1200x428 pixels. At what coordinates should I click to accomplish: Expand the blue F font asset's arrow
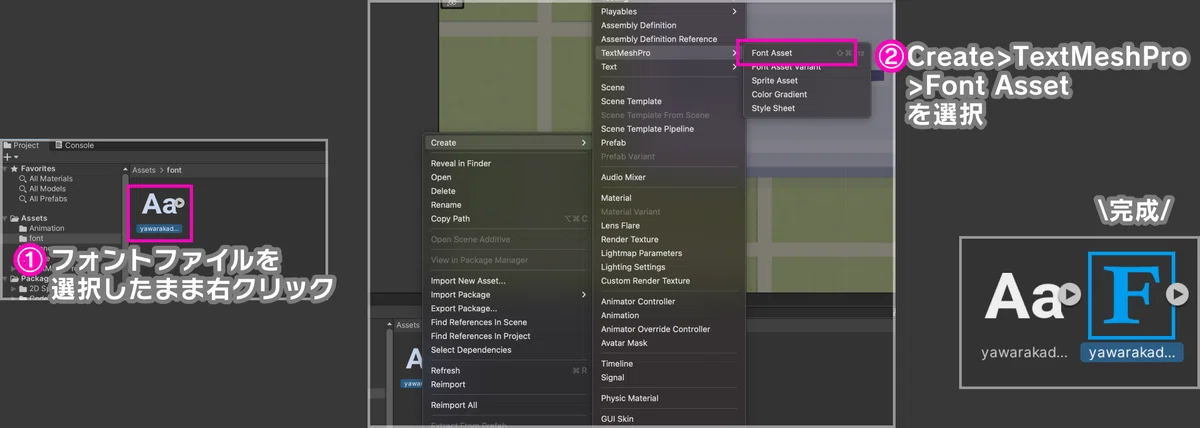tap(1170, 294)
